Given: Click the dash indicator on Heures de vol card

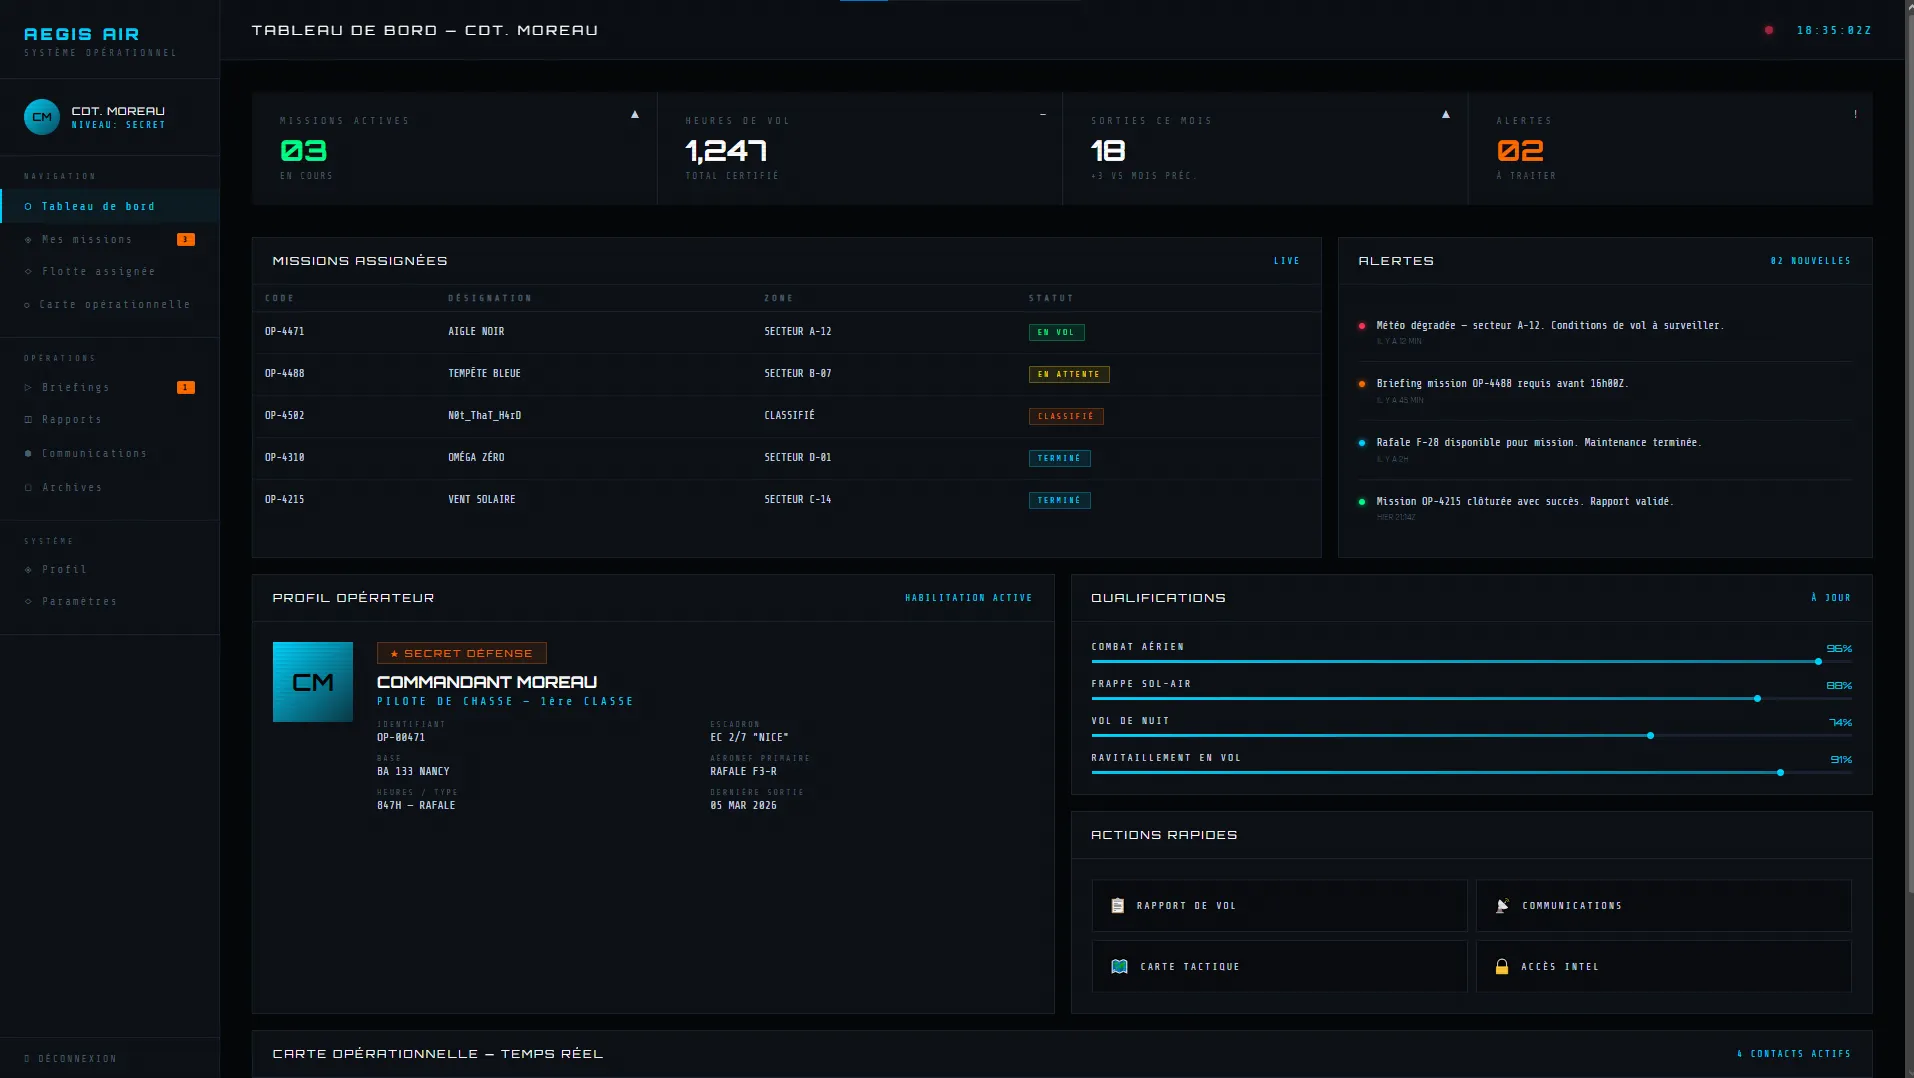Looking at the screenshot, I should (x=1042, y=115).
